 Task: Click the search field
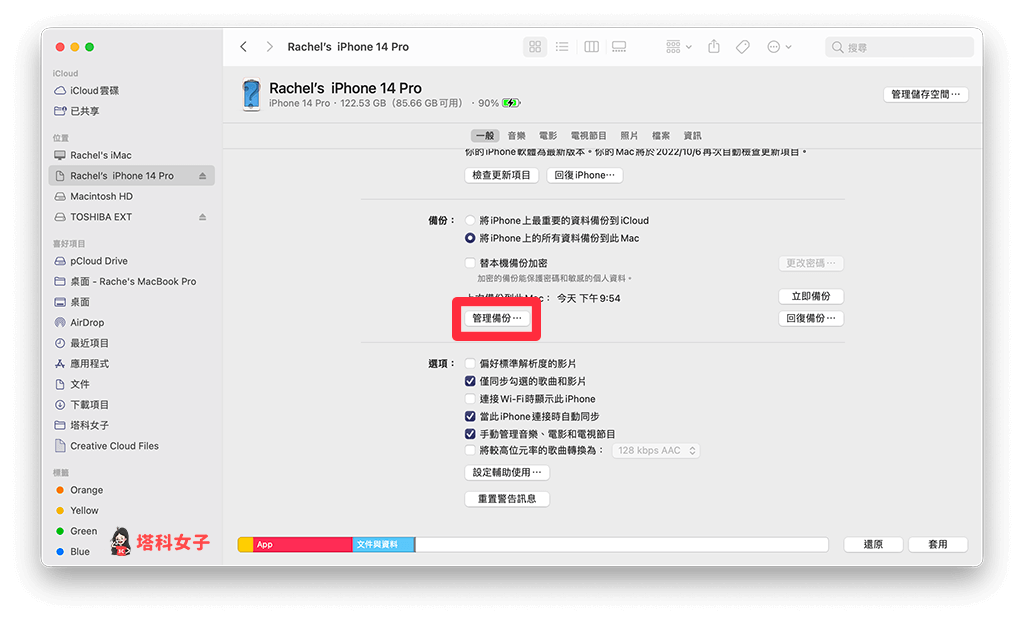pyautogui.click(x=899, y=47)
